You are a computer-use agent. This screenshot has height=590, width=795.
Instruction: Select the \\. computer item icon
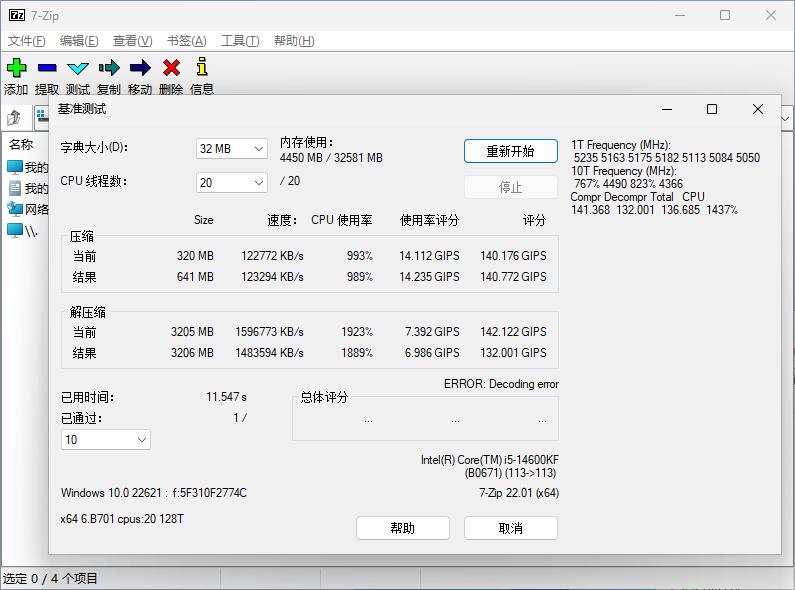click(x=15, y=230)
